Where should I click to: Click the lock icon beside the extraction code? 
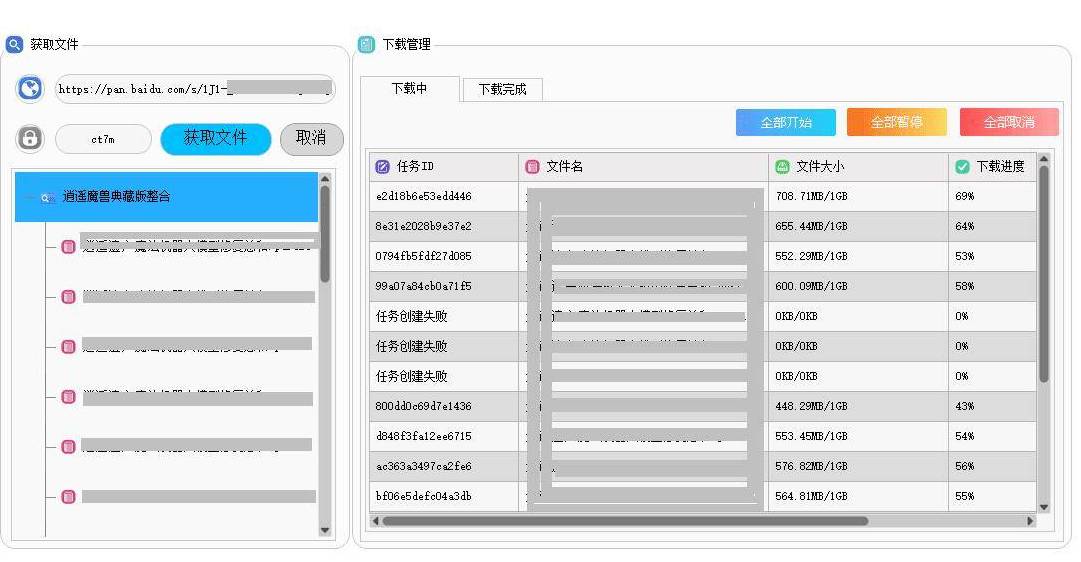(30, 139)
